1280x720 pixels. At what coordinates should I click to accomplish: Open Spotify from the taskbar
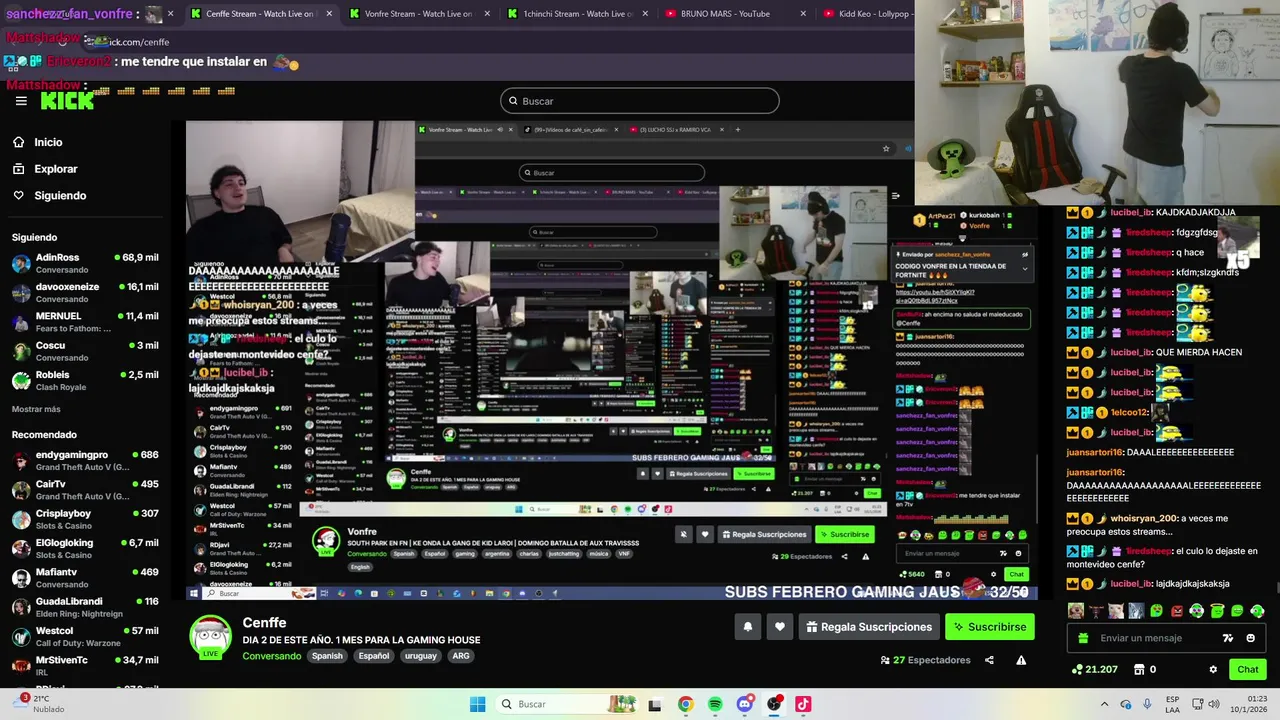(715, 704)
